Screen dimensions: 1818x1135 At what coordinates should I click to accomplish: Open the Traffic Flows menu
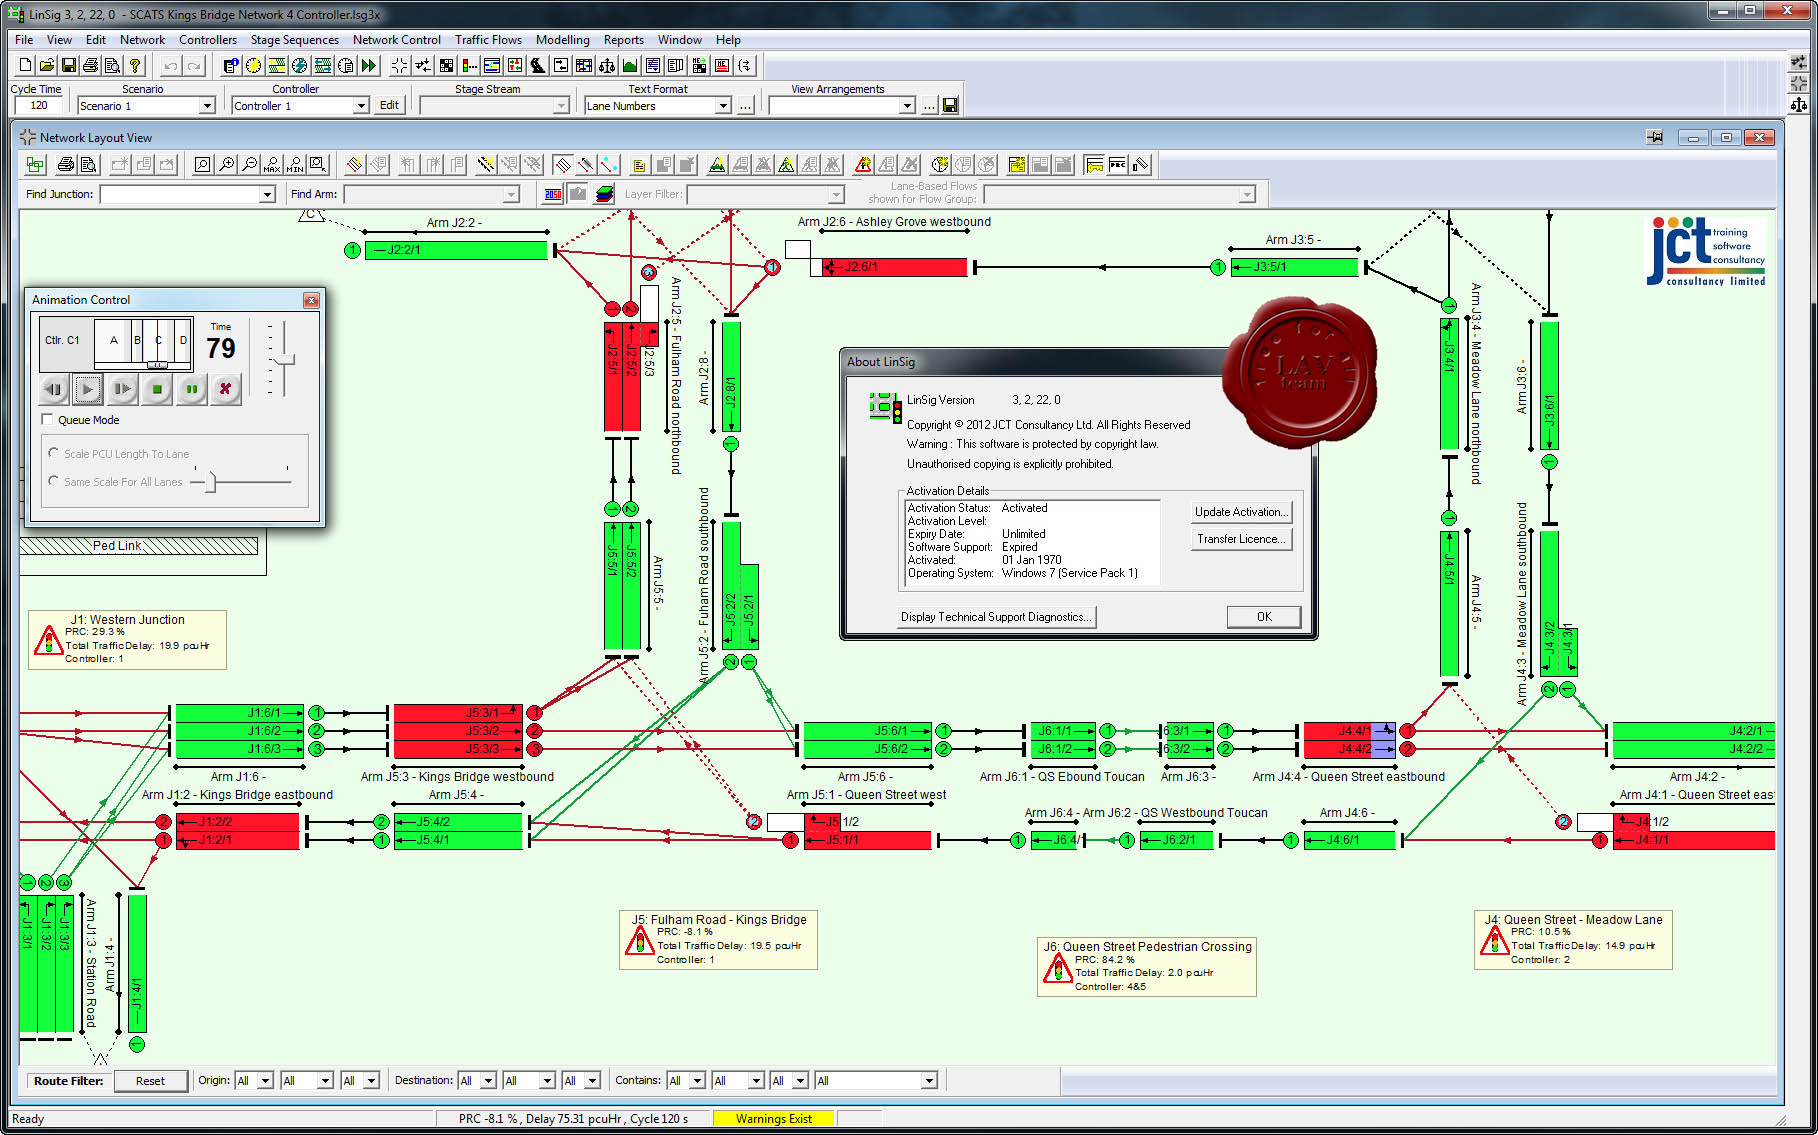click(x=488, y=40)
